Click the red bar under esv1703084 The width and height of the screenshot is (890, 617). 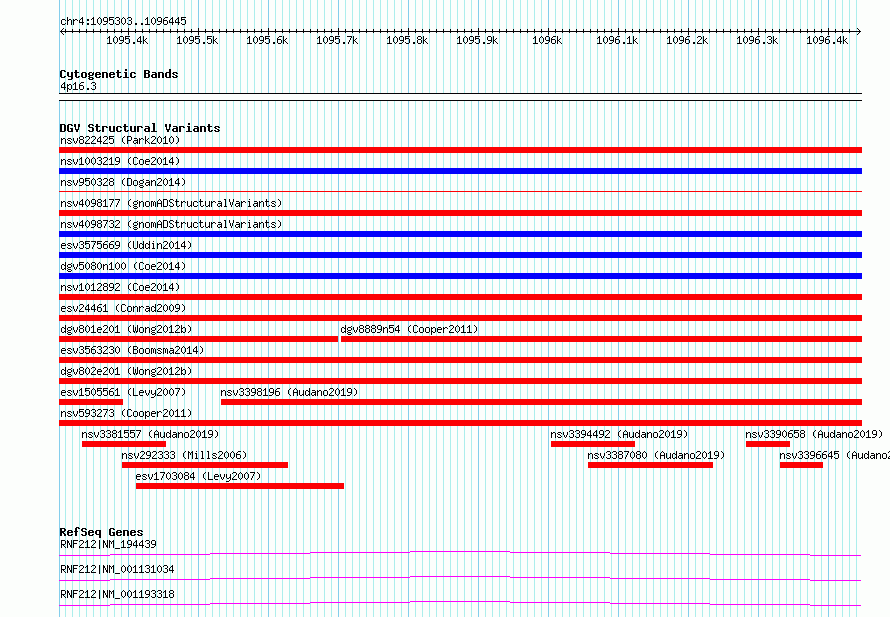[x=240, y=486]
